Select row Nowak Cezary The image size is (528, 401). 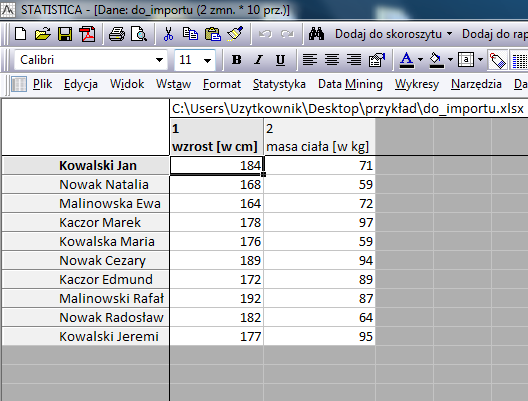[x=86, y=261]
